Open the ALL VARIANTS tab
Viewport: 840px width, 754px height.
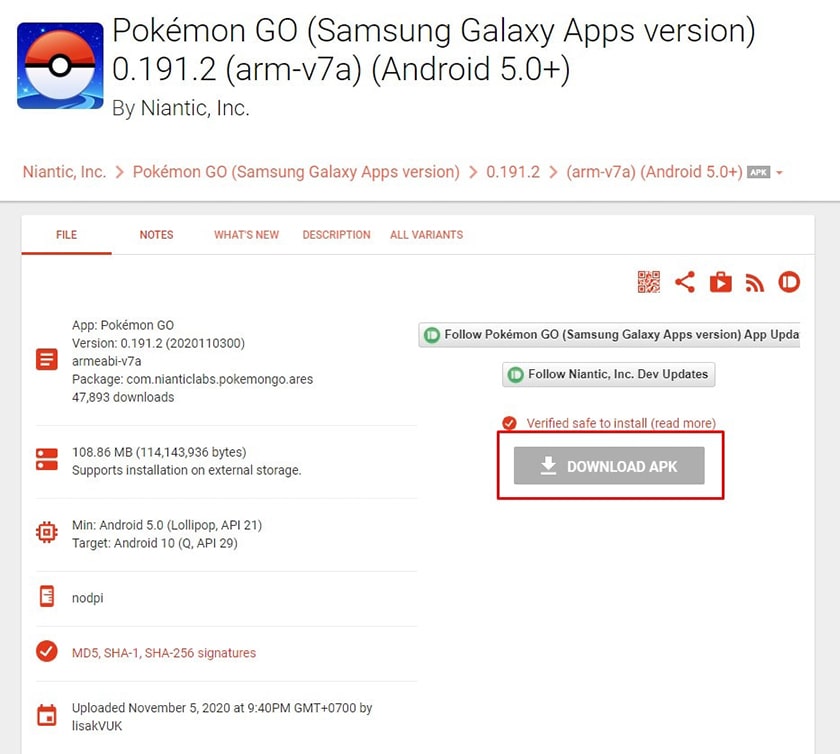tap(426, 235)
